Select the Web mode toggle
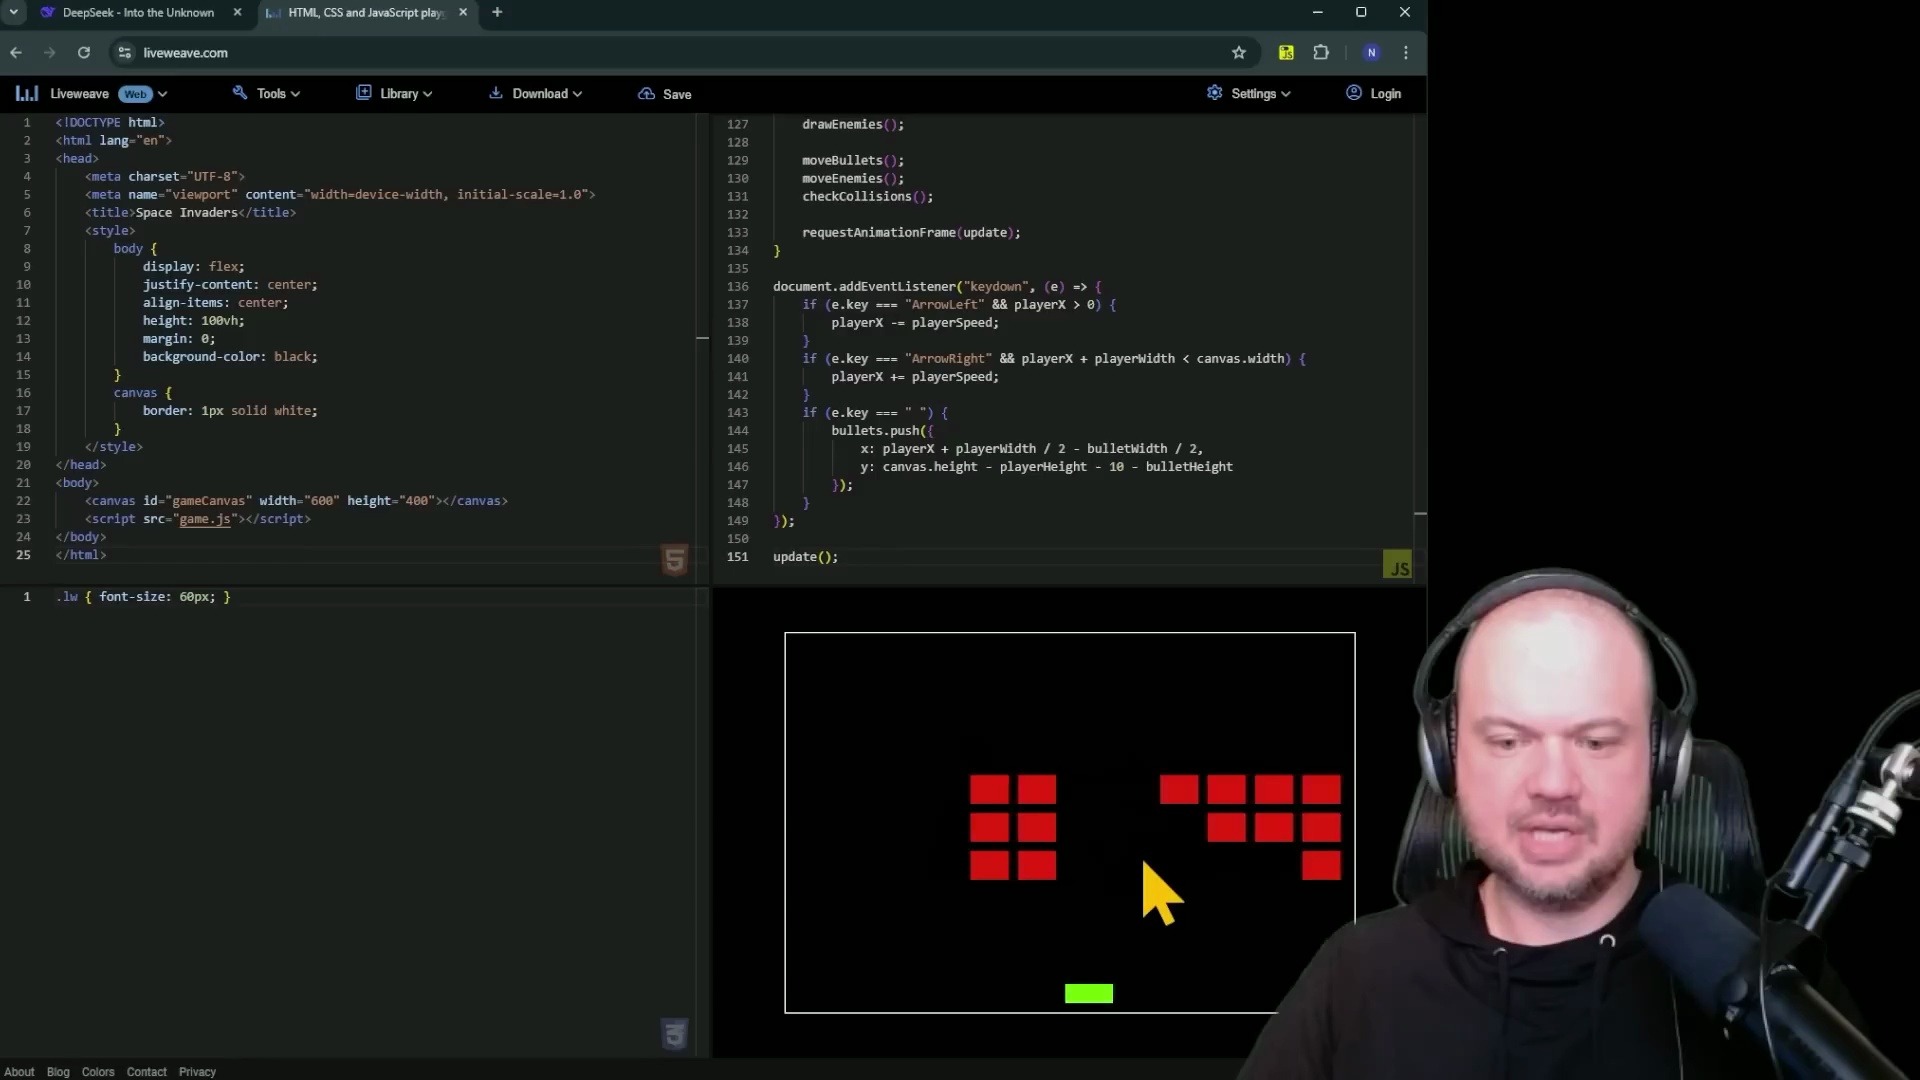This screenshot has width=1920, height=1080. (135, 94)
